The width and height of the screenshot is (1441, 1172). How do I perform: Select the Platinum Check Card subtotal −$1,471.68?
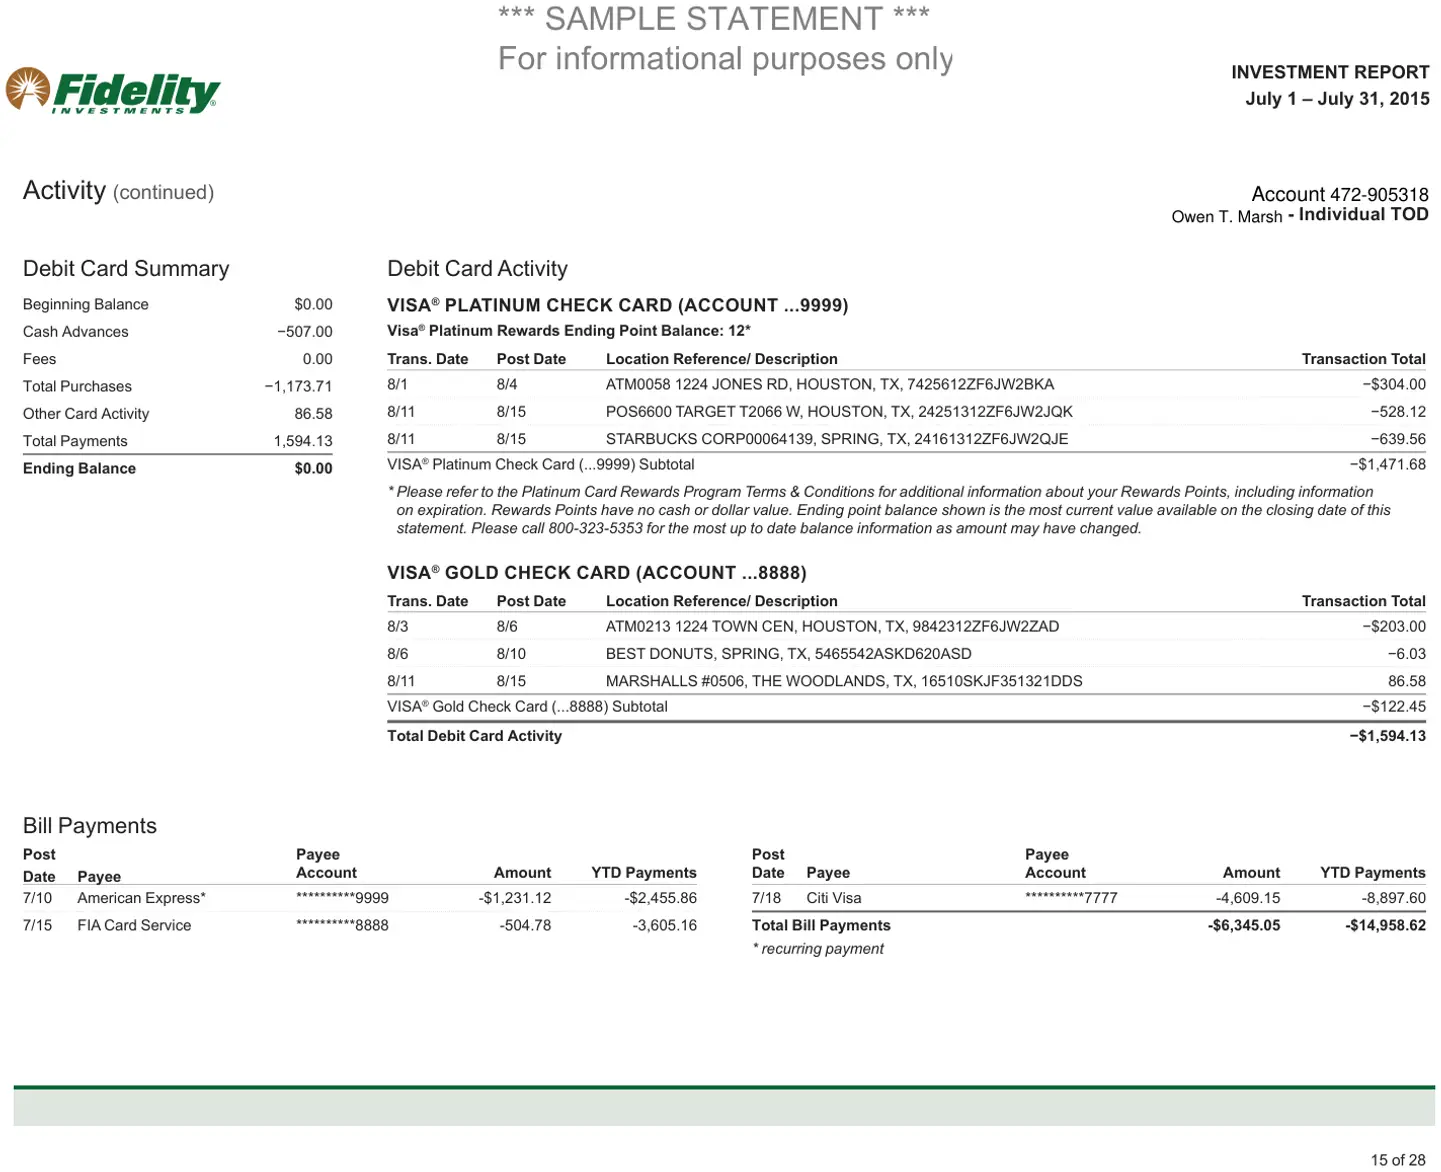click(1388, 464)
